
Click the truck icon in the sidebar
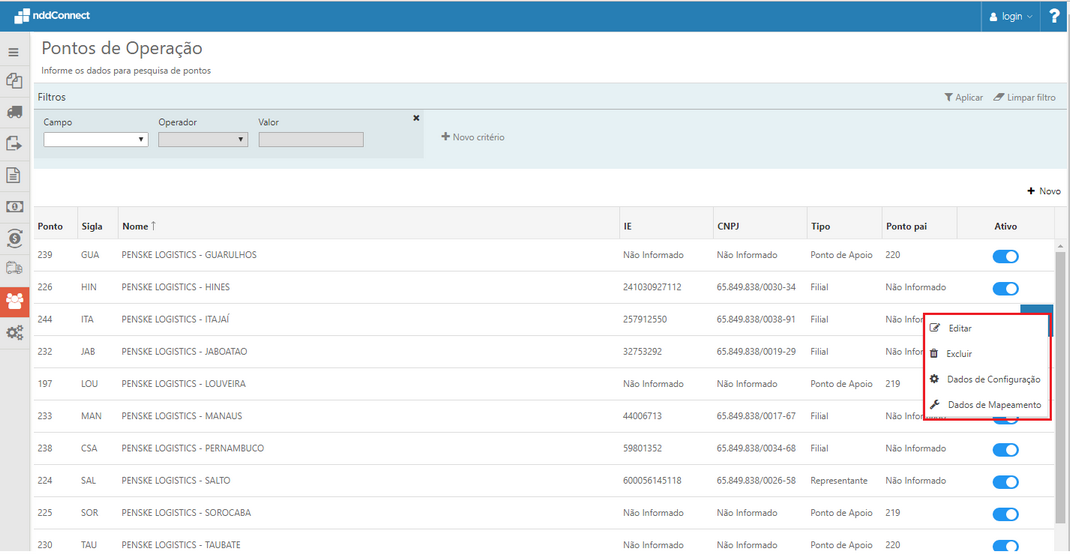pos(14,112)
